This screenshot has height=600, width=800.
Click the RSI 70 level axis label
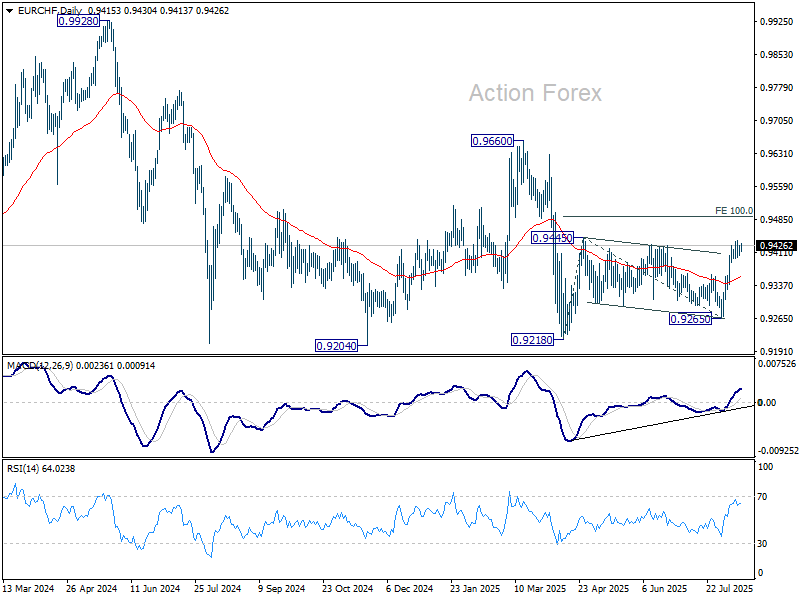(x=762, y=497)
